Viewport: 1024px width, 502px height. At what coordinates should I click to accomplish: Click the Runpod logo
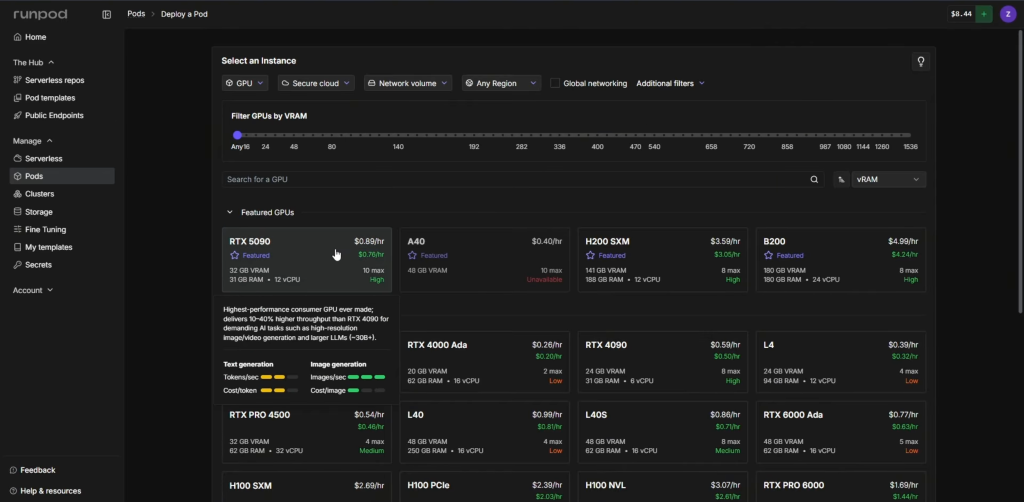(x=40, y=14)
